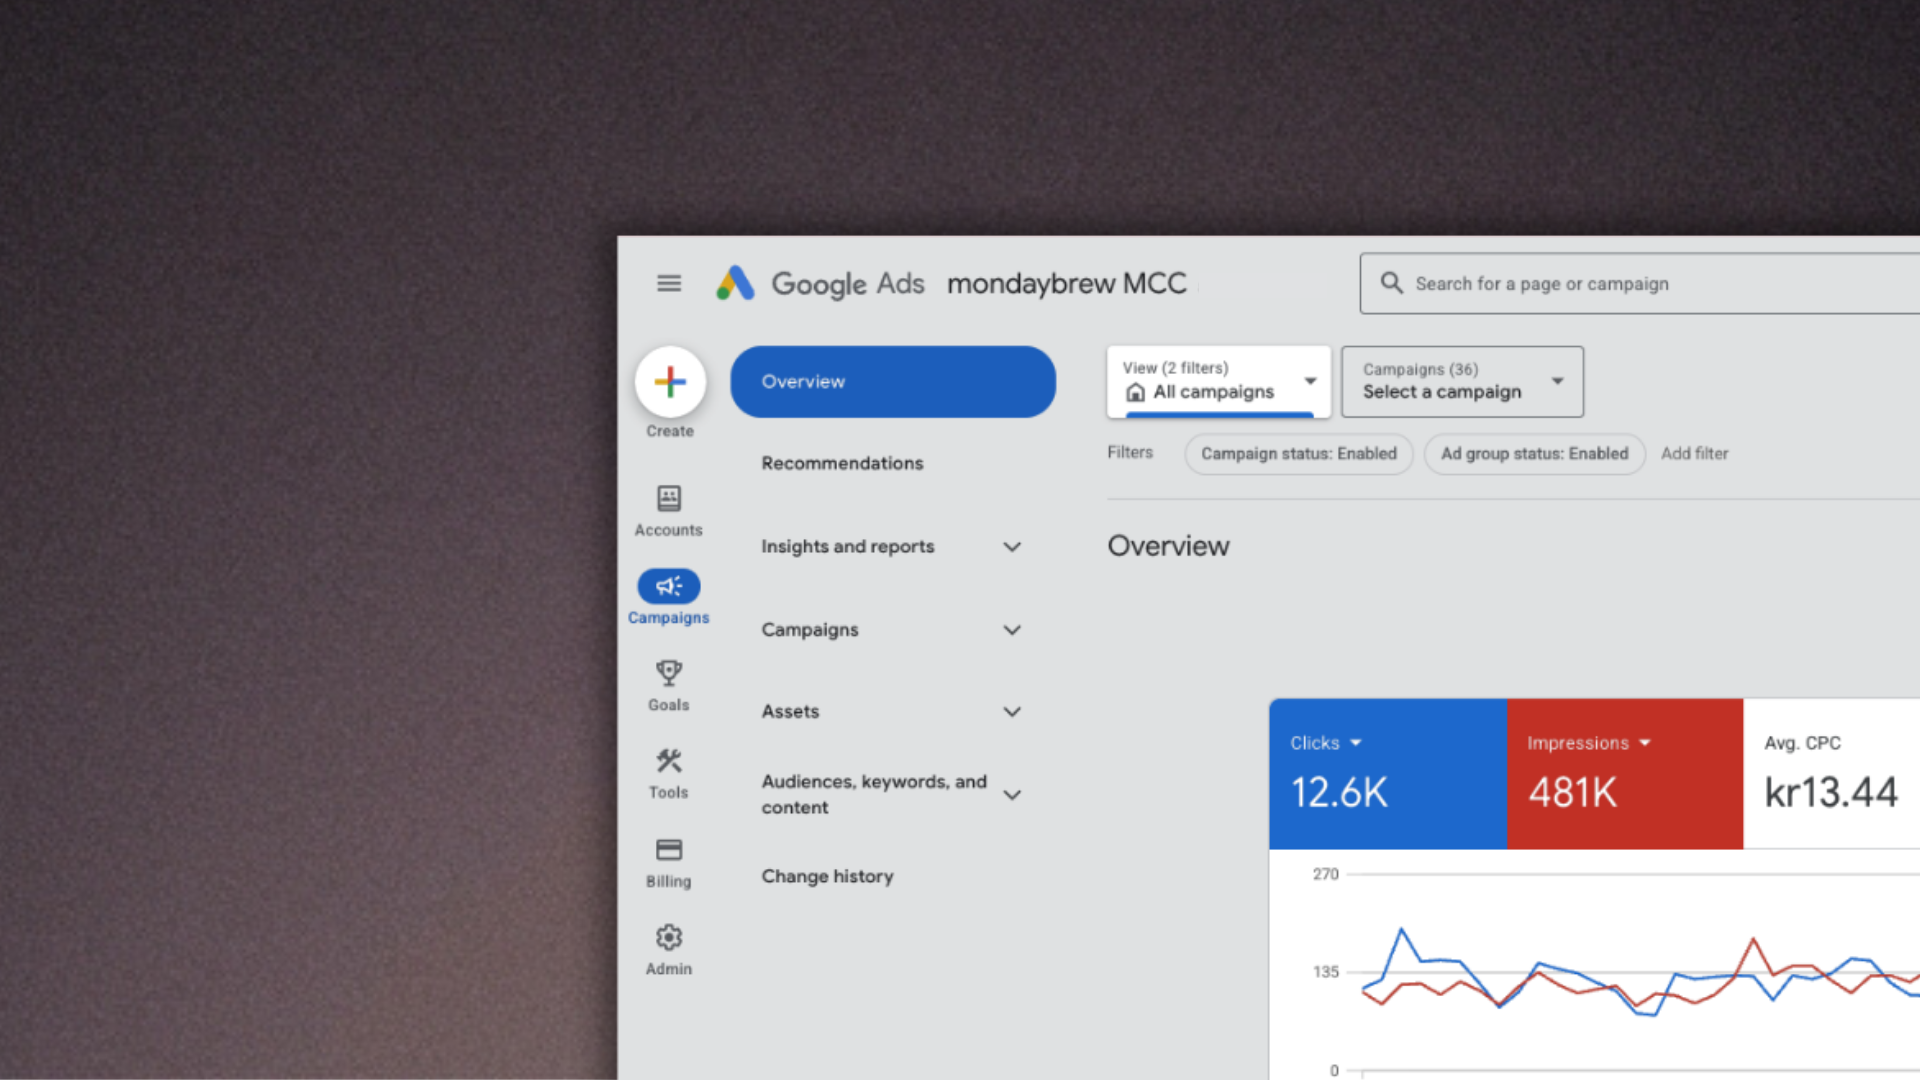Open the Billing card icon

(669, 850)
